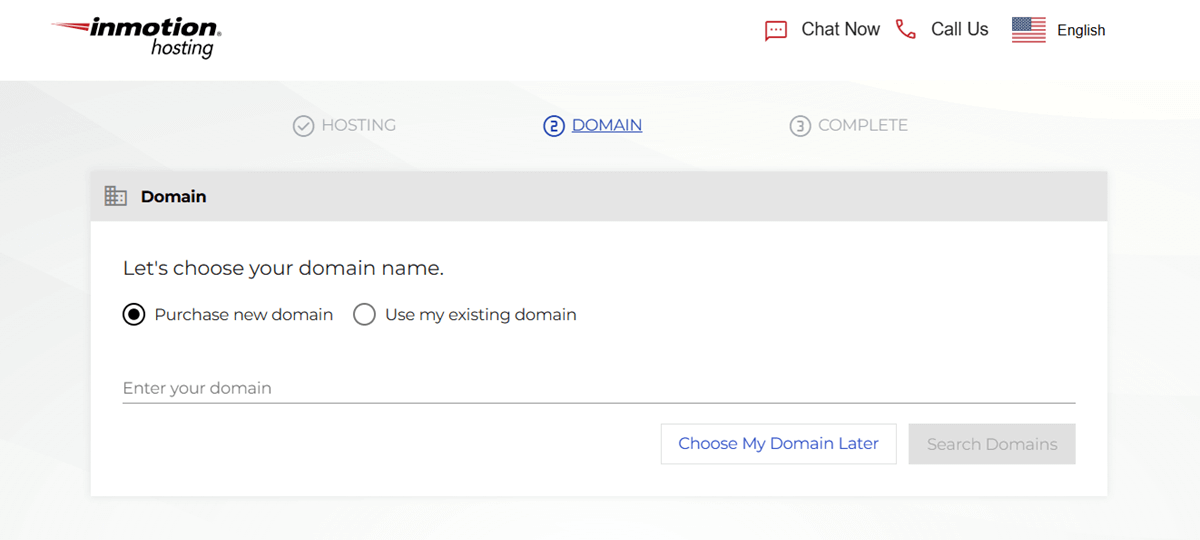
Task: Select Purchase new domain radio button
Action: click(x=134, y=315)
